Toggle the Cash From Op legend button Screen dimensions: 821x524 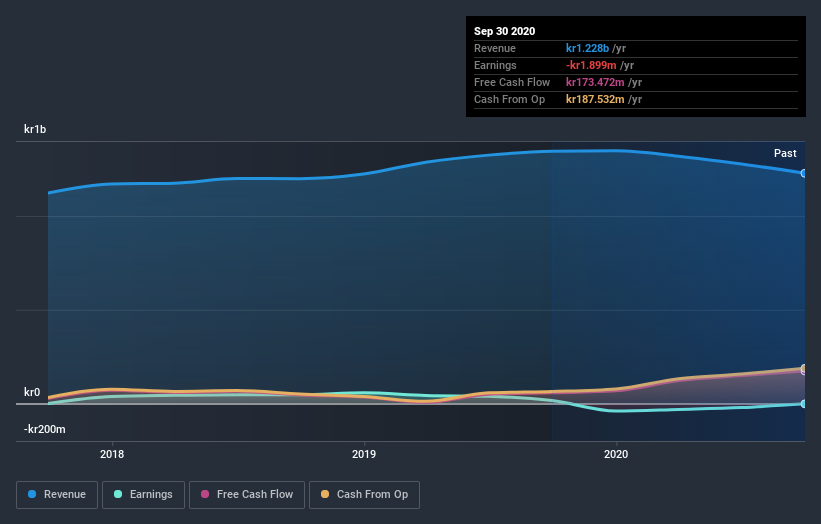(x=364, y=495)
